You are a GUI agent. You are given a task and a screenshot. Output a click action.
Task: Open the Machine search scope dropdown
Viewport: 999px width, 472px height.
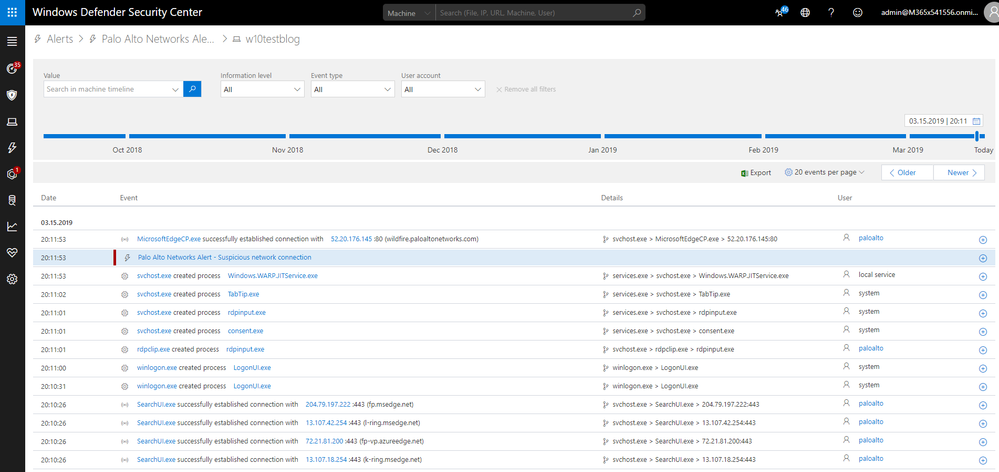[x=409, y=13]
